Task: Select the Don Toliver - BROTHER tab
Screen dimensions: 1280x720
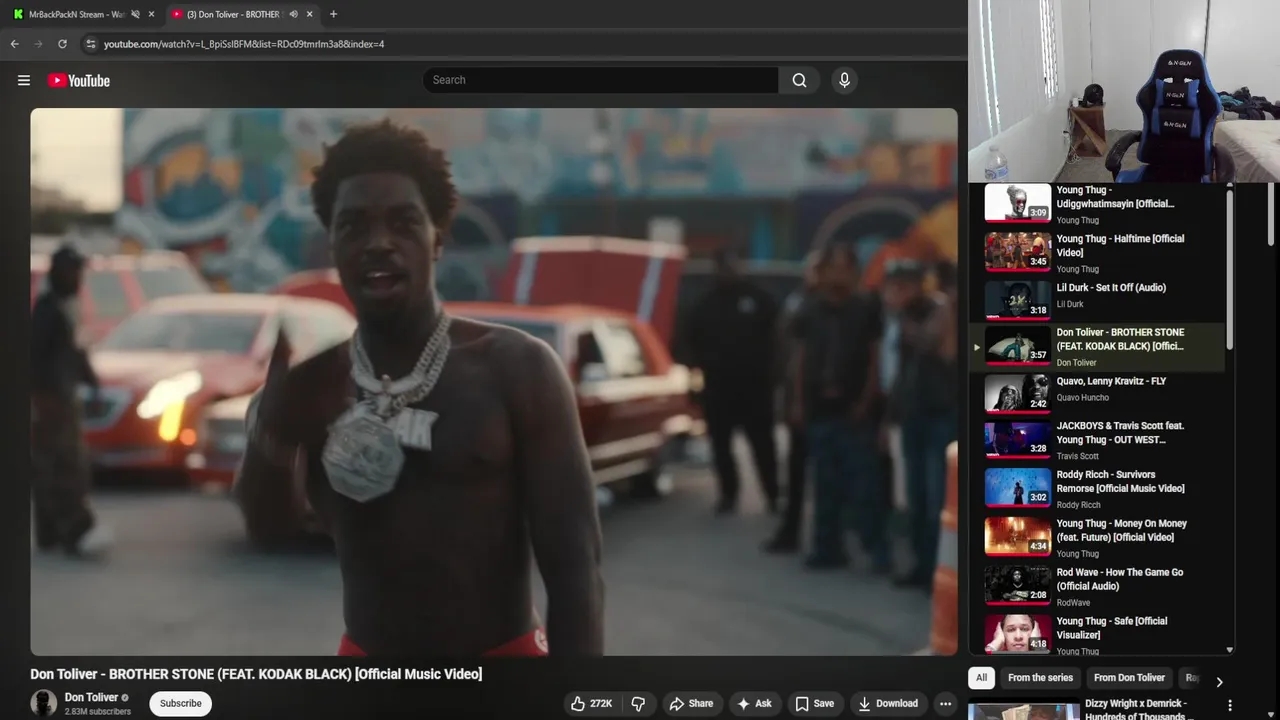Action: click(x=233, y=14)
